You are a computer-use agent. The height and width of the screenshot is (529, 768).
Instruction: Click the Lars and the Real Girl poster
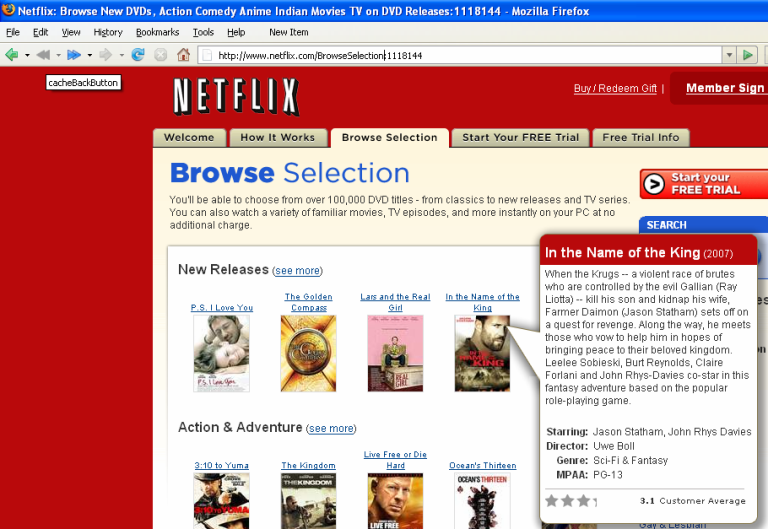click(x=395, y=353)
